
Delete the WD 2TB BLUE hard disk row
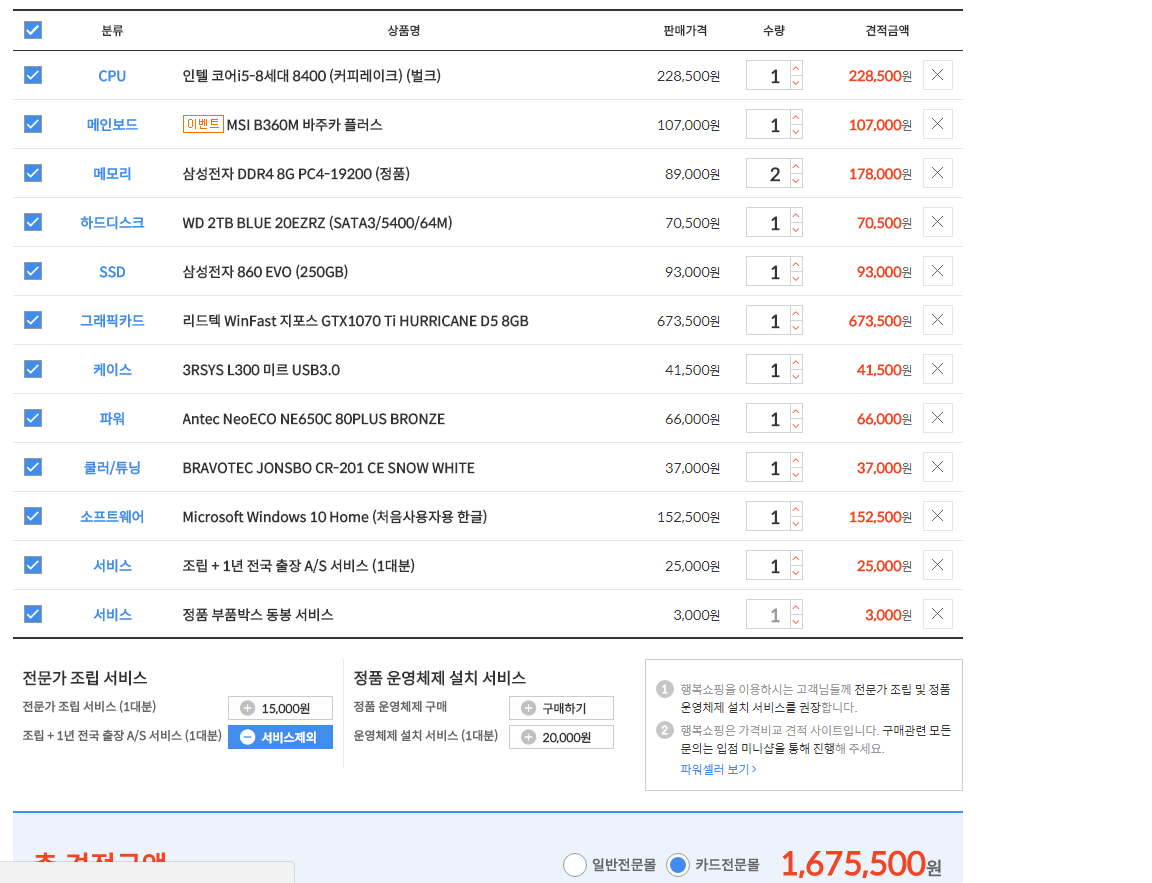[937, 222]
